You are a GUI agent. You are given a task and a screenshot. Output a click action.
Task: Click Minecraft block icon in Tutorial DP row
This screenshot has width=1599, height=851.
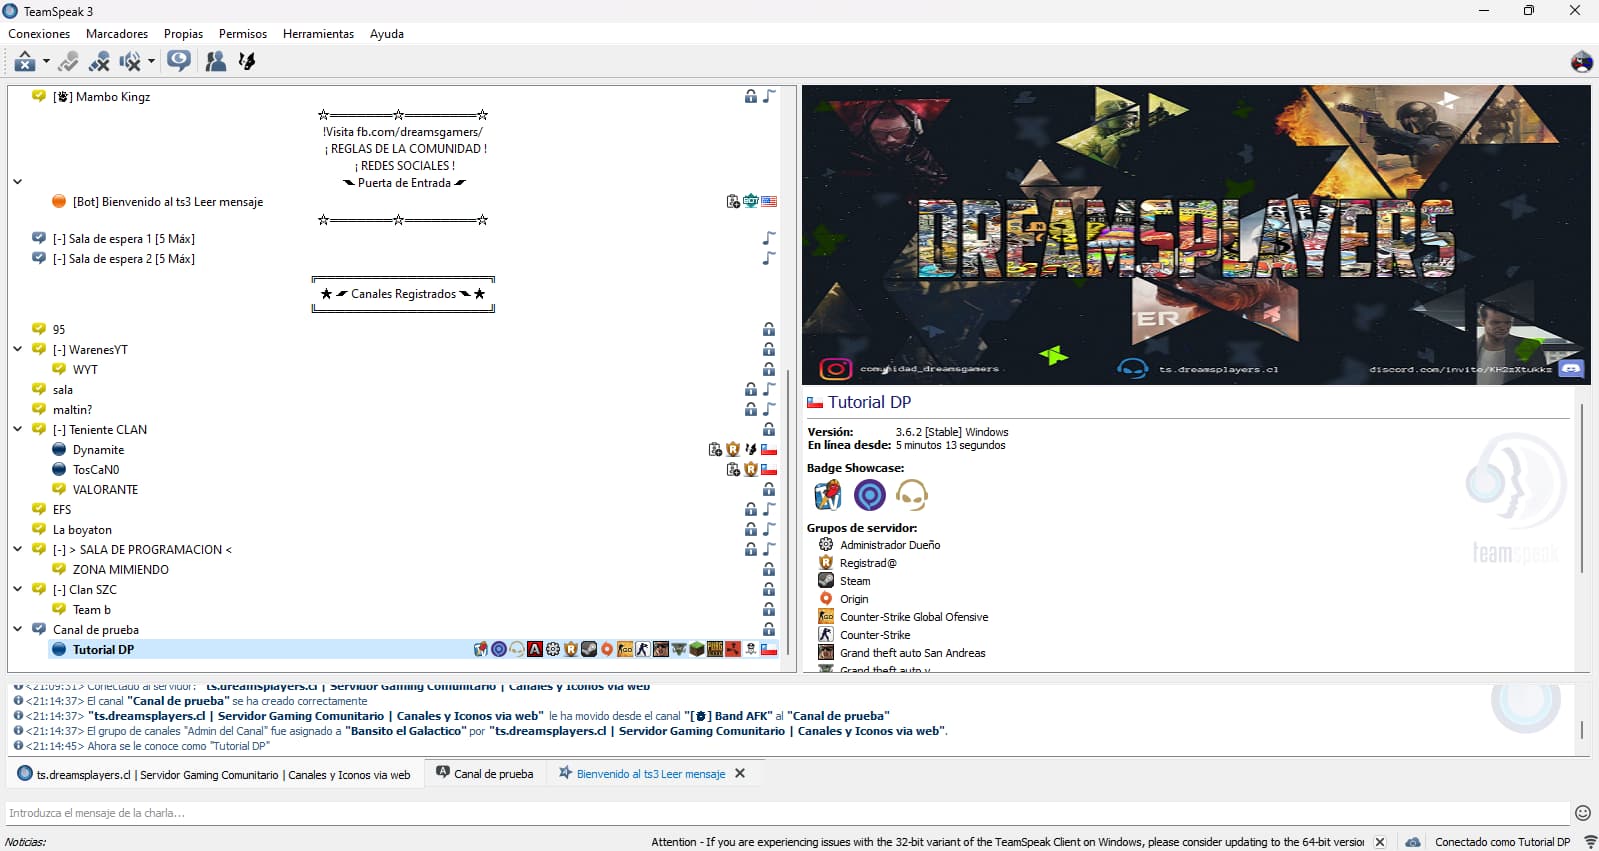tap(697, 650)
